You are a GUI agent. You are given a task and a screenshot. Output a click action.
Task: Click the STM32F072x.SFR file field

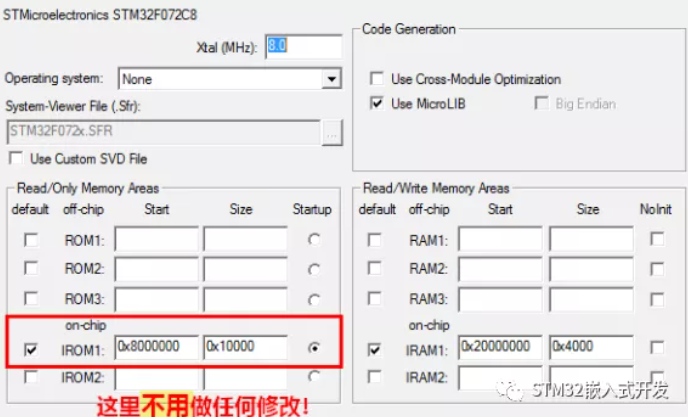pos(163,132)
